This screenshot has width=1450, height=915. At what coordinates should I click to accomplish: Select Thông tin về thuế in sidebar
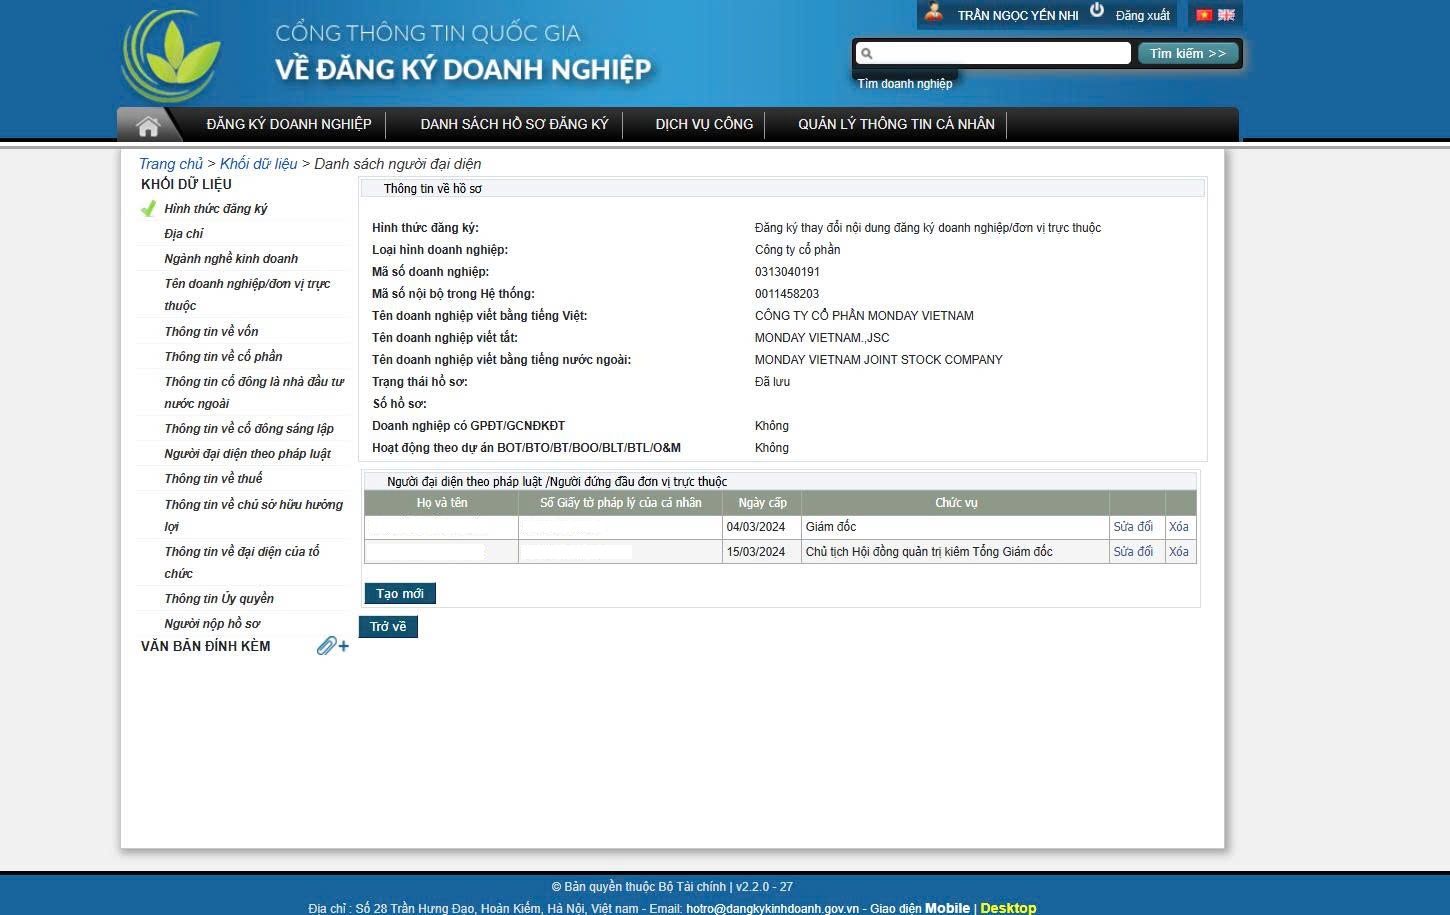point(213,479)
